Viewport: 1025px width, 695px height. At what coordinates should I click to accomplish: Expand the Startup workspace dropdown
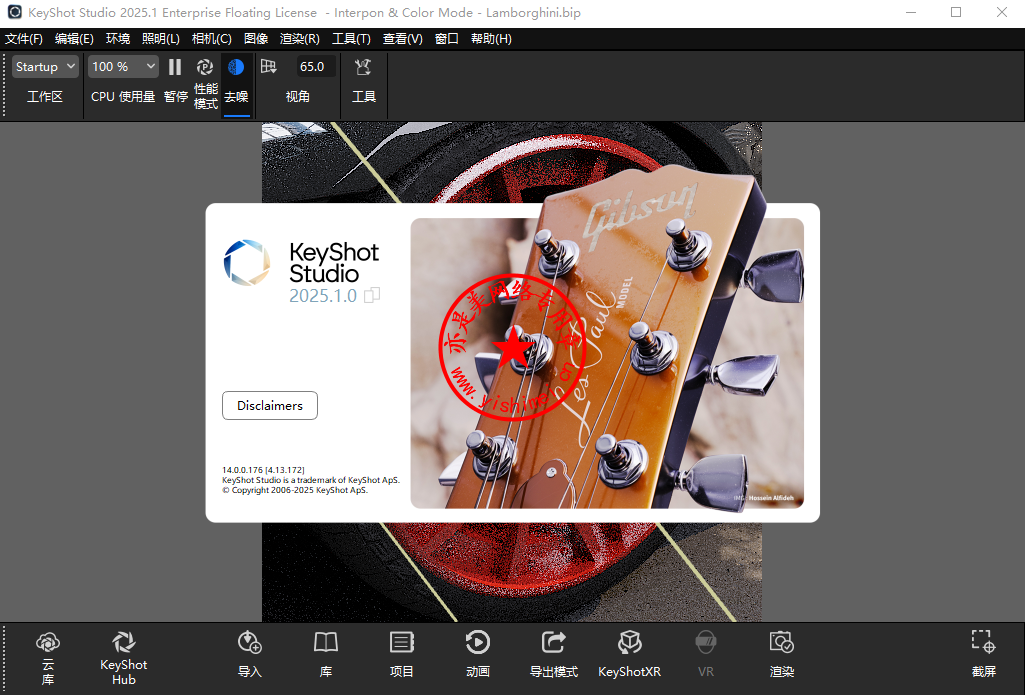(x=45, y=67)
